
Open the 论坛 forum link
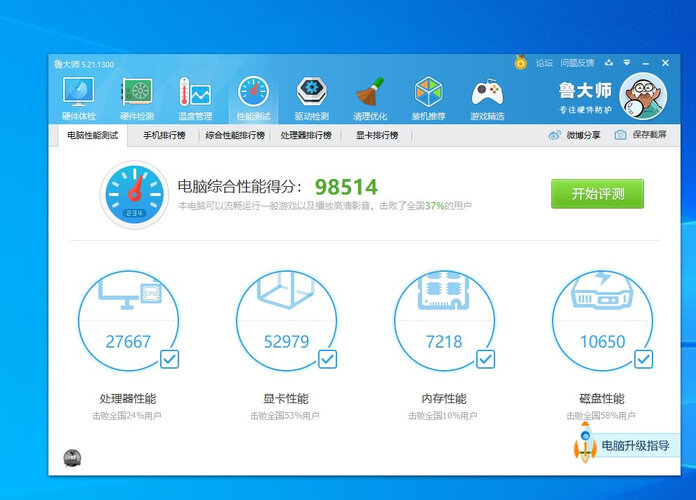[544, 63]
